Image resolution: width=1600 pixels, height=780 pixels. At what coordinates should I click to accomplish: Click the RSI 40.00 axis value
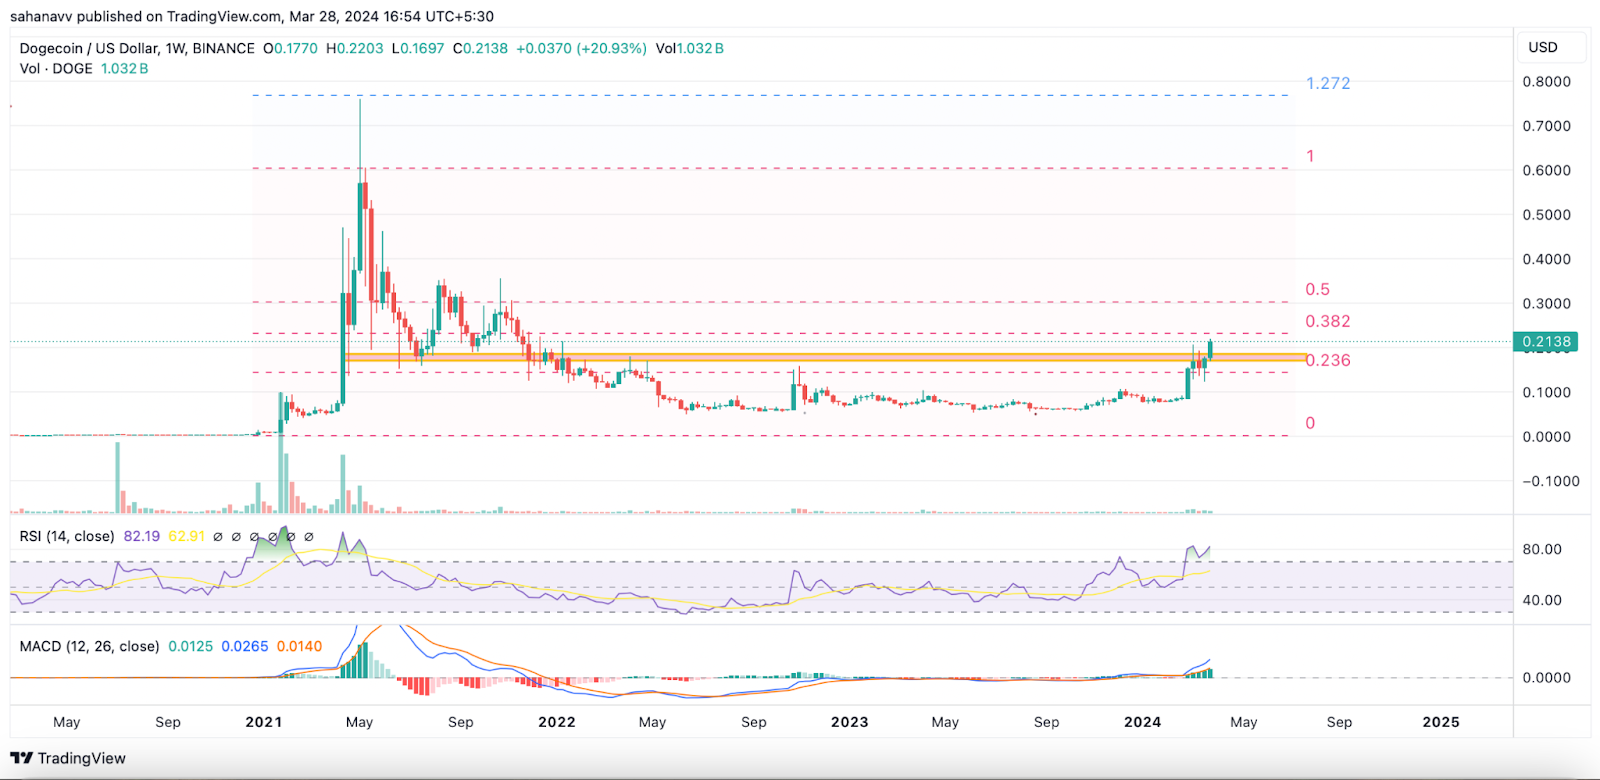point(1541,600)
